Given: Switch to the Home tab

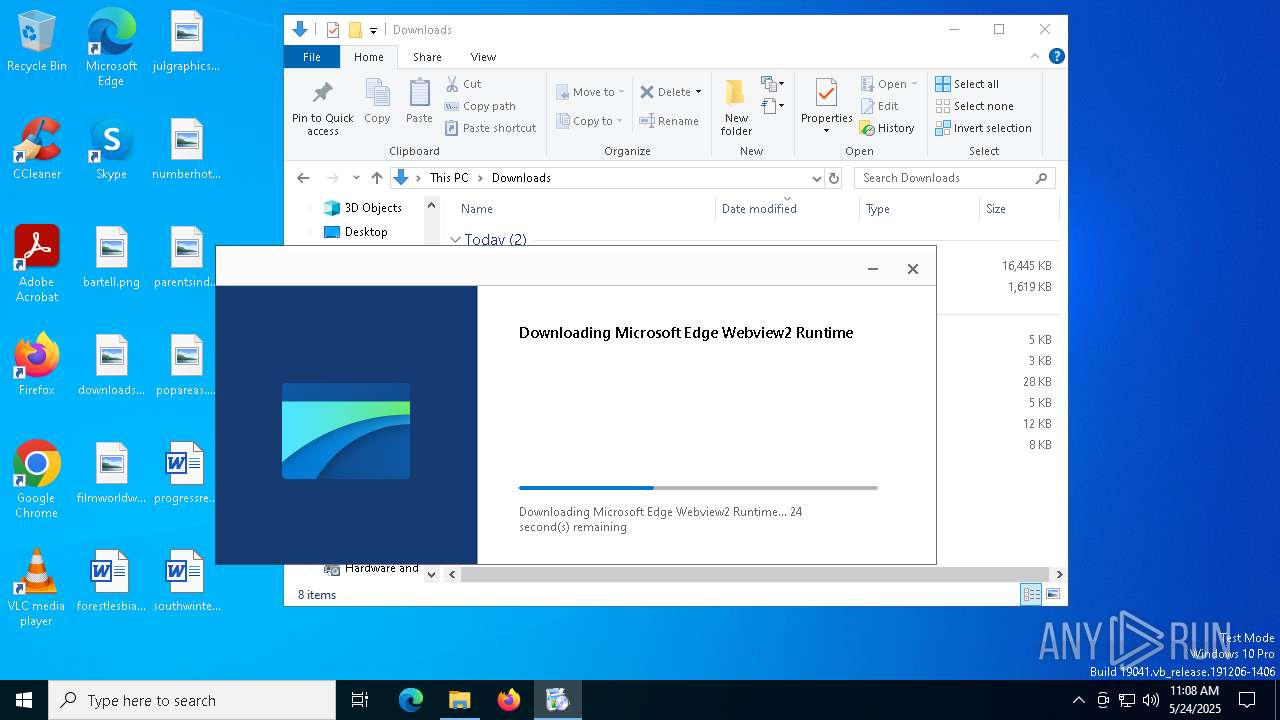Looking at the screenshot, I should click(368, 57).
